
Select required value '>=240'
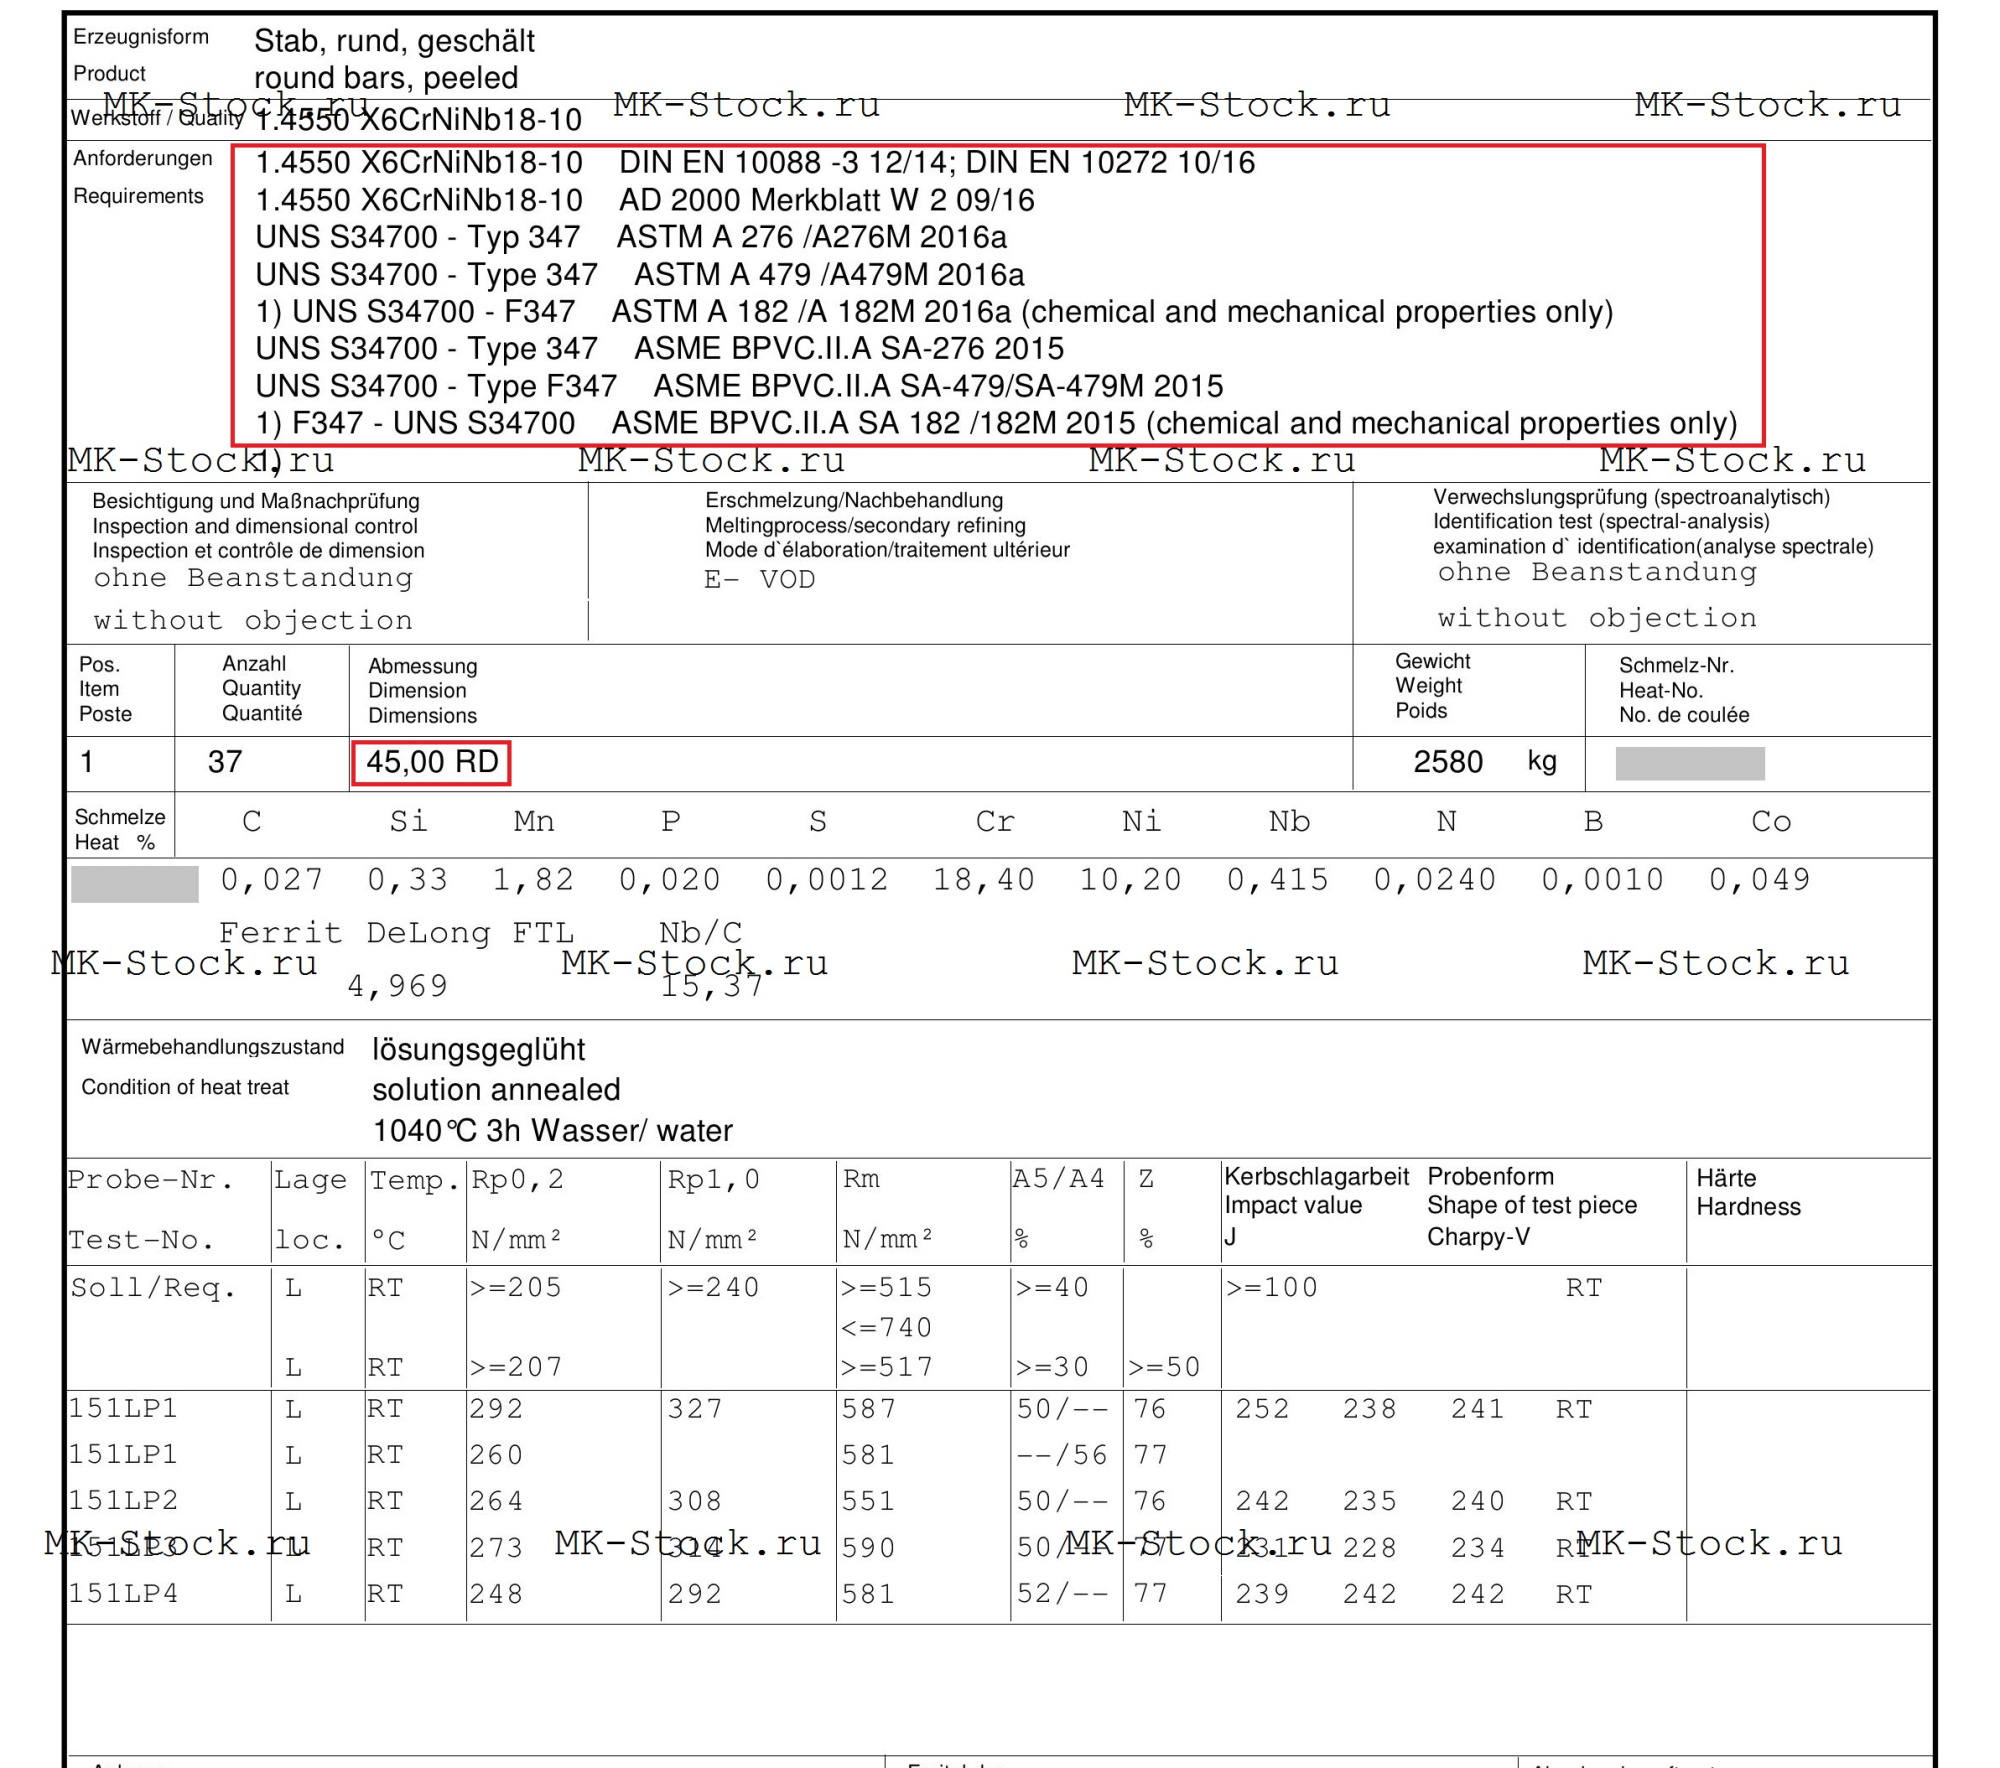click(x=714, y=1287)
